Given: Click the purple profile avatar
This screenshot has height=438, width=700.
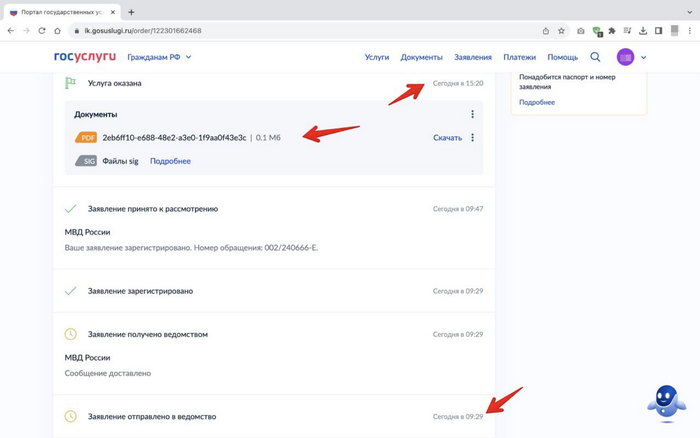Looking at the screenshot, I should pos(625,57).
